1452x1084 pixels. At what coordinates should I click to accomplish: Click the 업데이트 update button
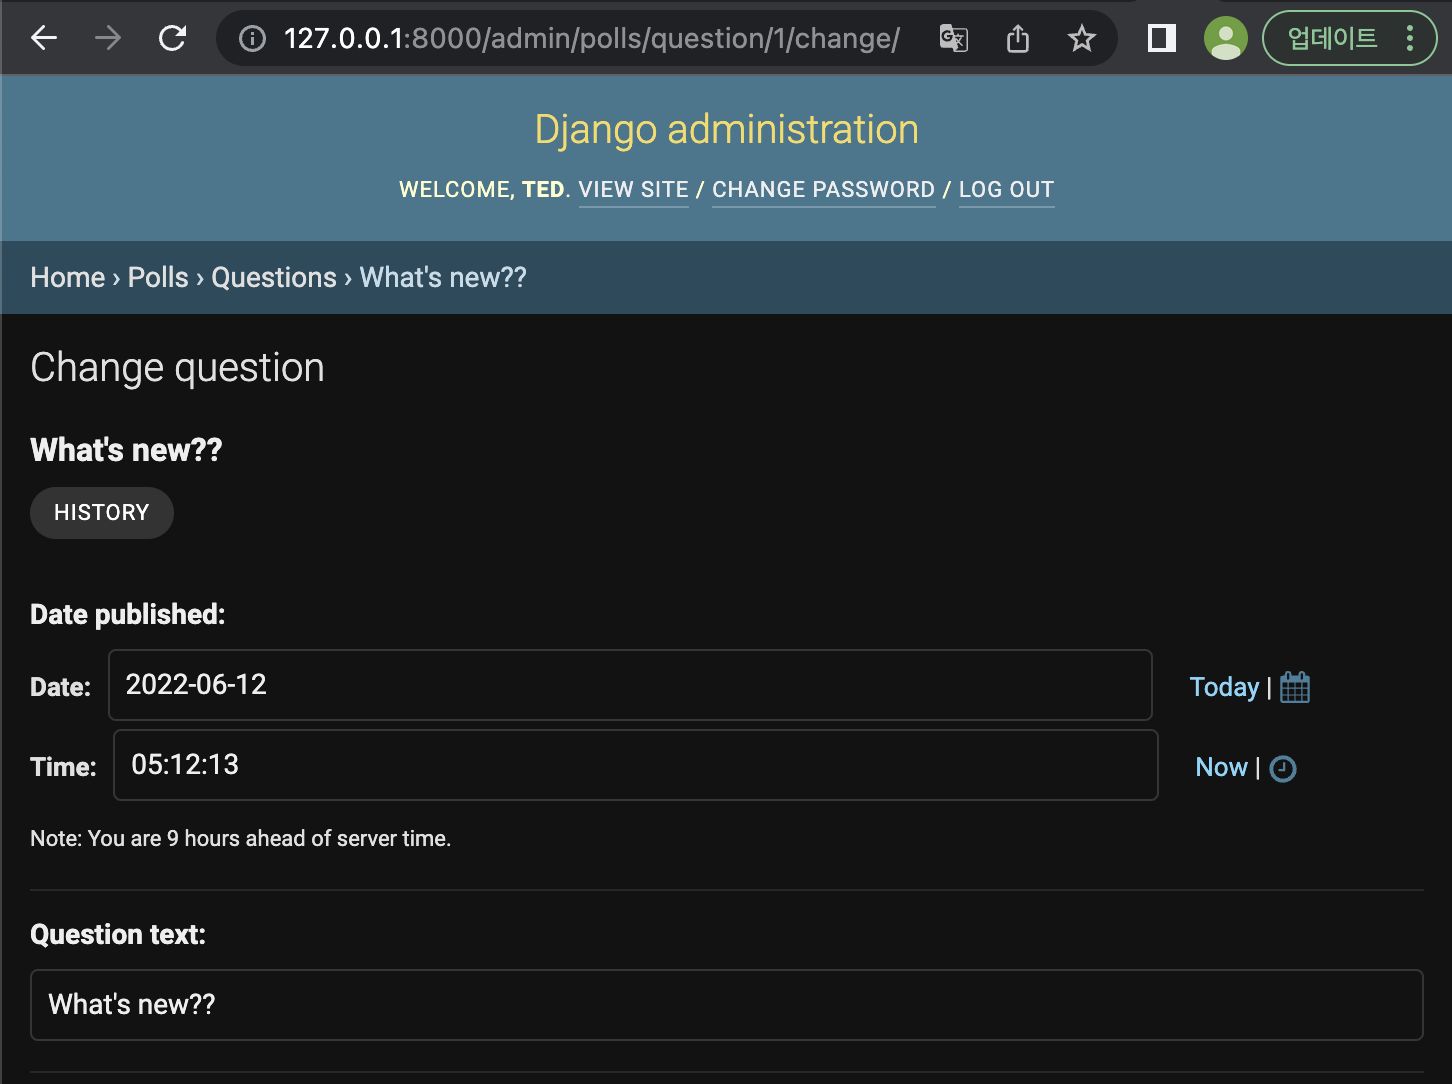coord(1332,38)
